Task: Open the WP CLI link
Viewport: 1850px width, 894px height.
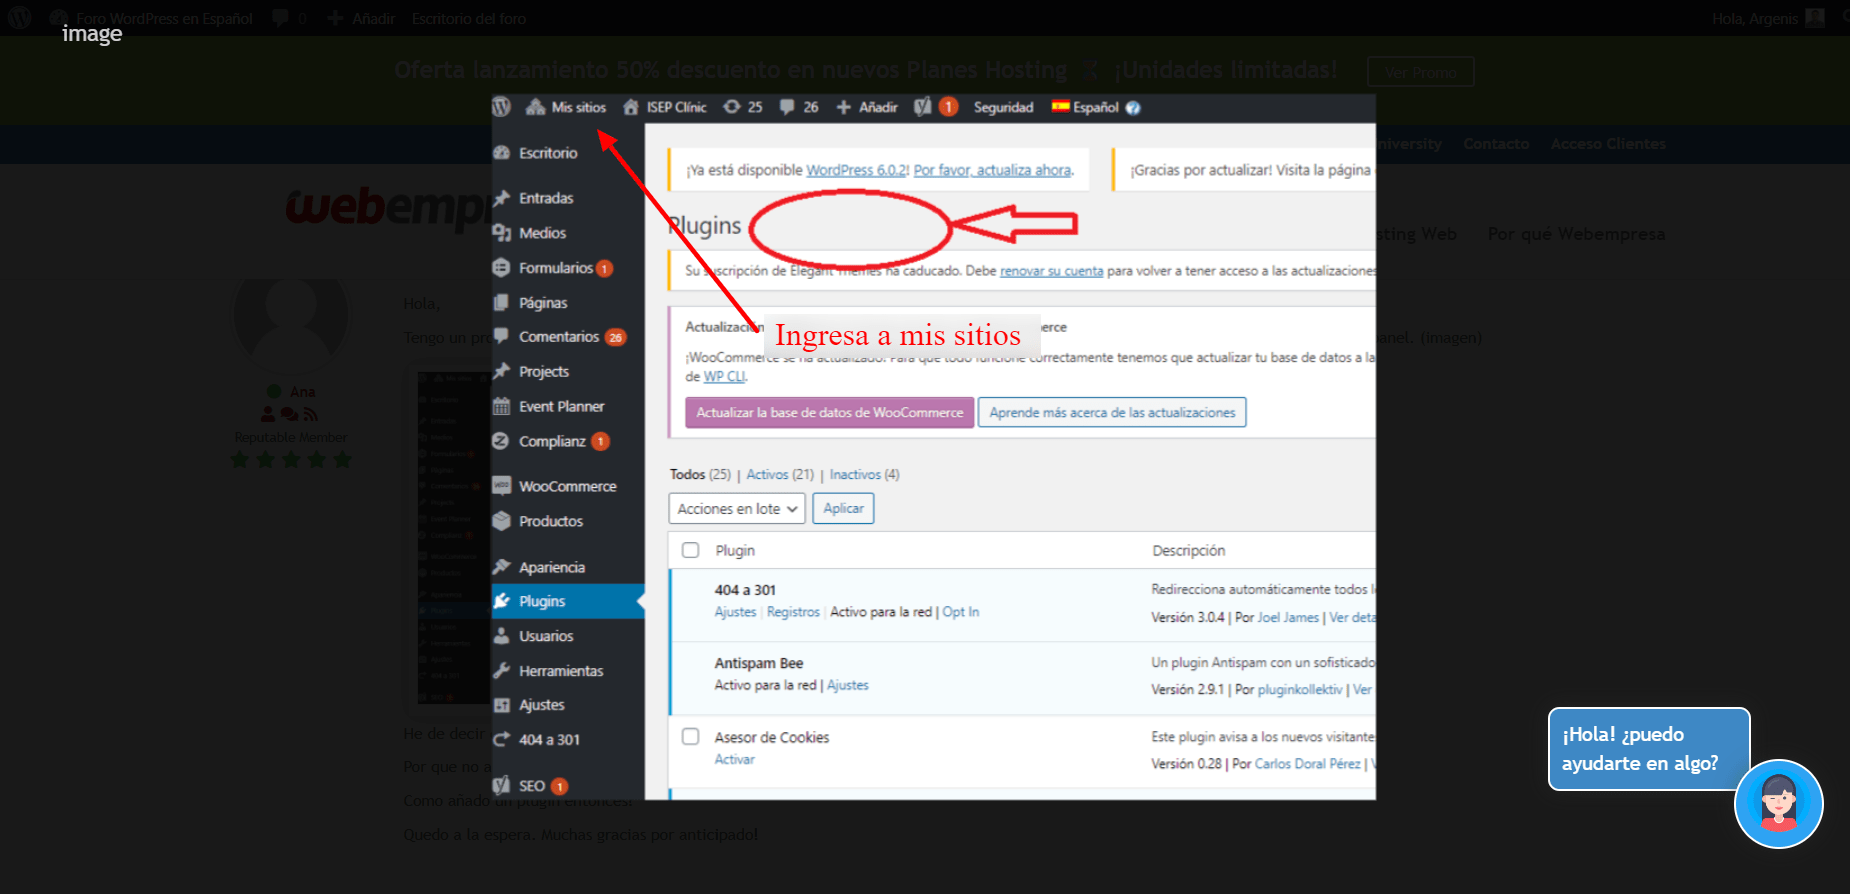Action: point(724,377)
